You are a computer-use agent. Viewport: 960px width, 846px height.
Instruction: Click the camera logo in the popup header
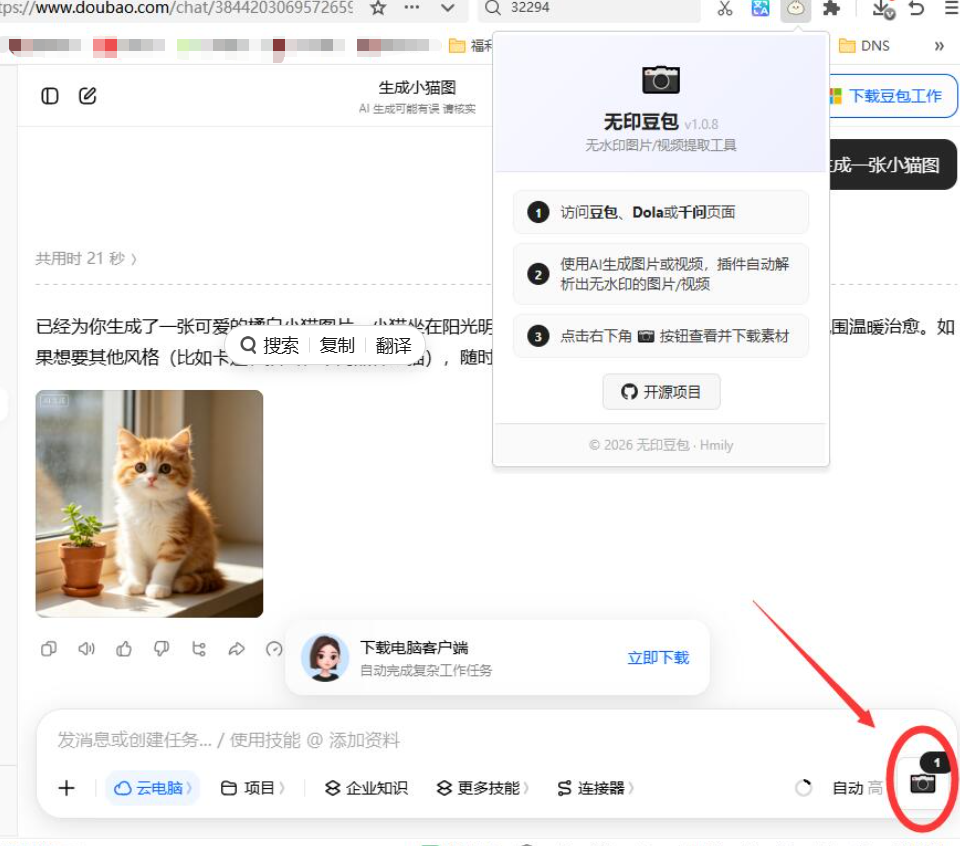661,80
